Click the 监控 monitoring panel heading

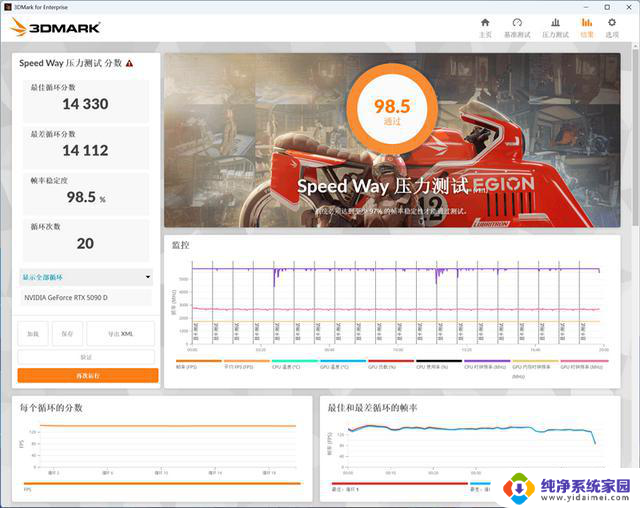[x=180, y=245]
